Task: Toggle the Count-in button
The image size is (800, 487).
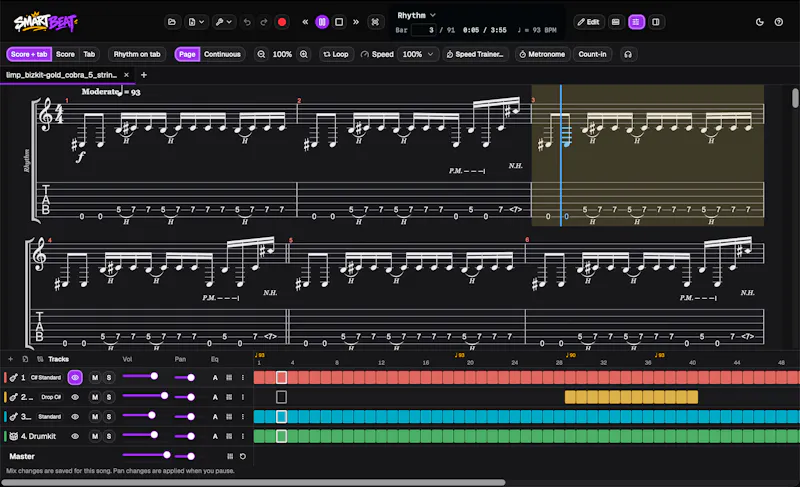Action: coord(592,54)
